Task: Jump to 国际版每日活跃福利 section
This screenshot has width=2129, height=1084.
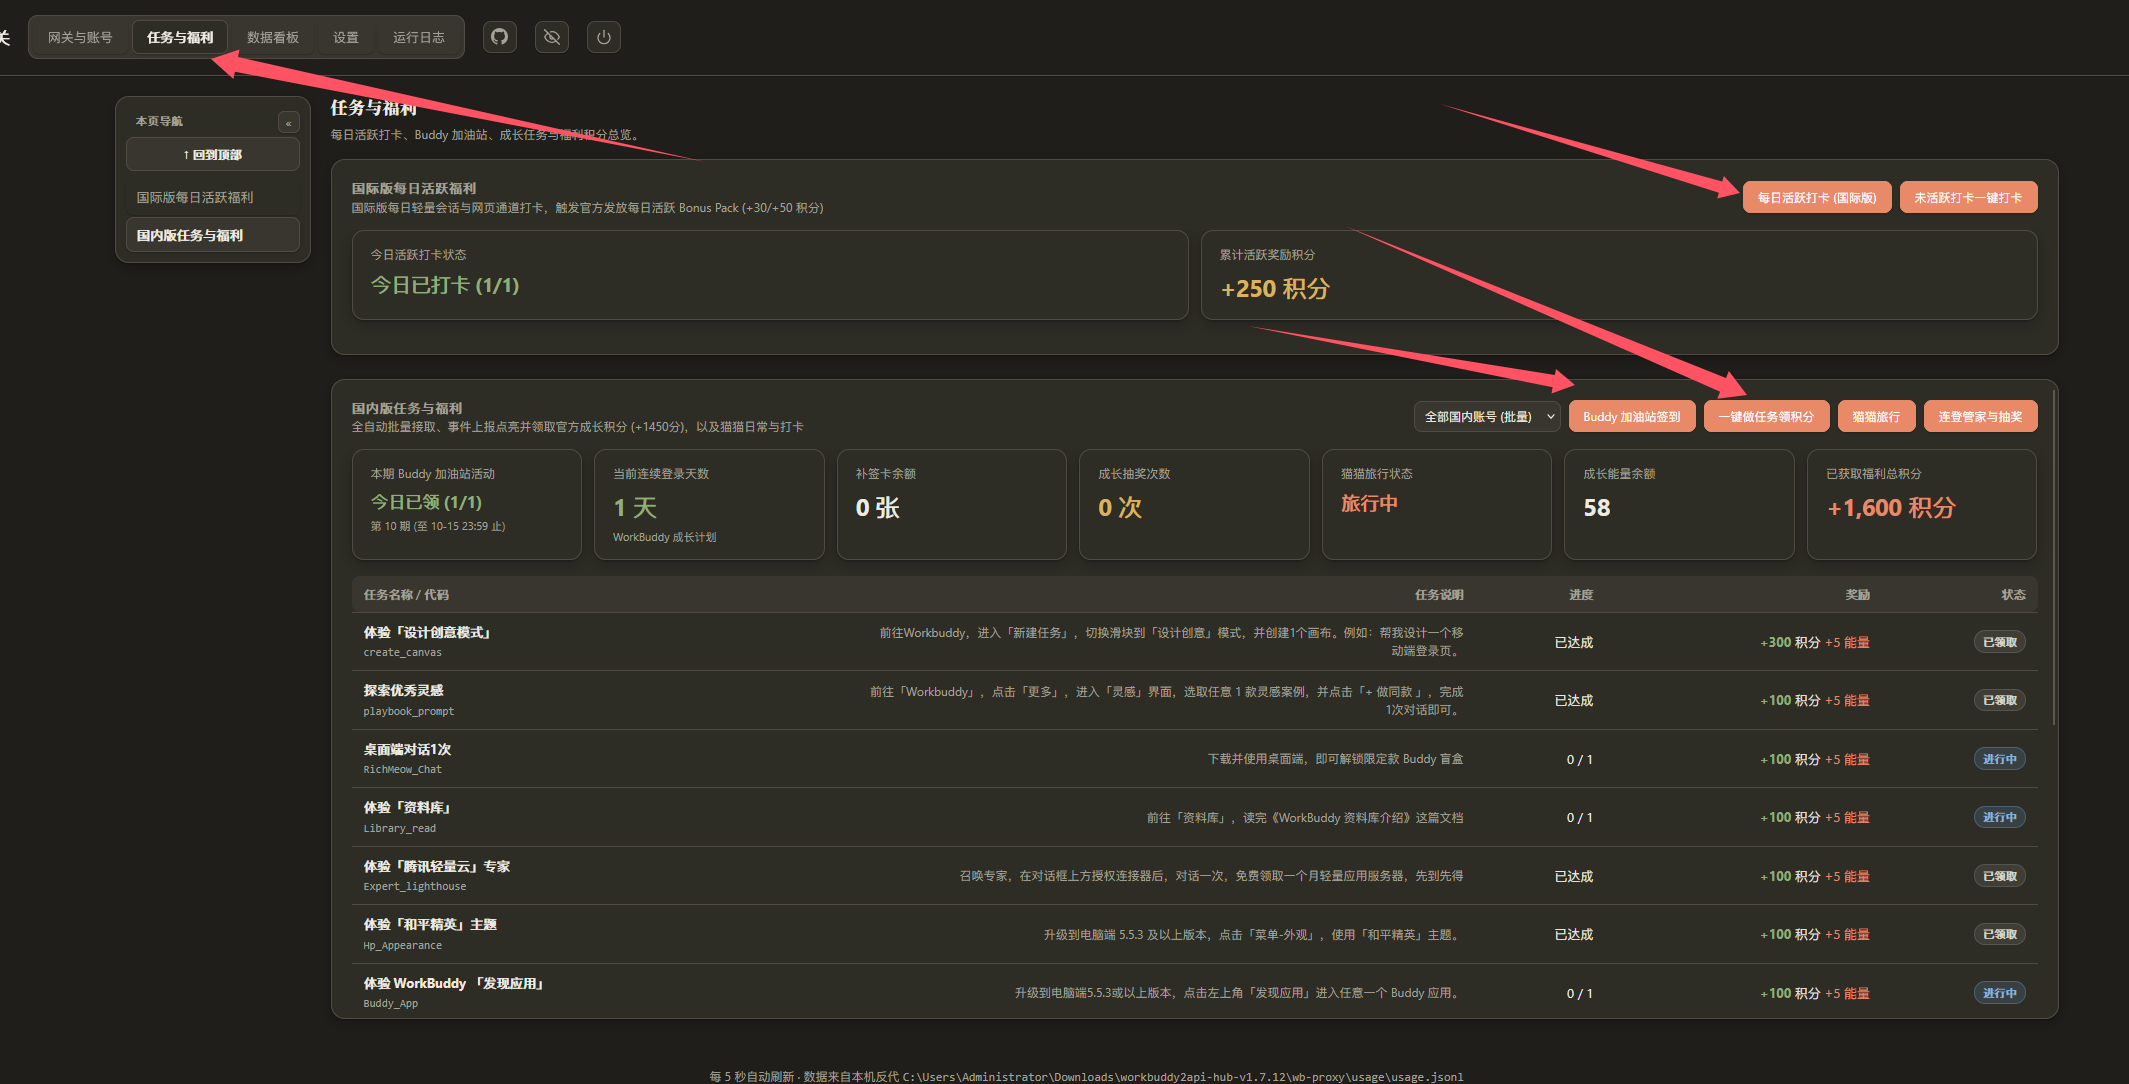Action: point(213,198)
